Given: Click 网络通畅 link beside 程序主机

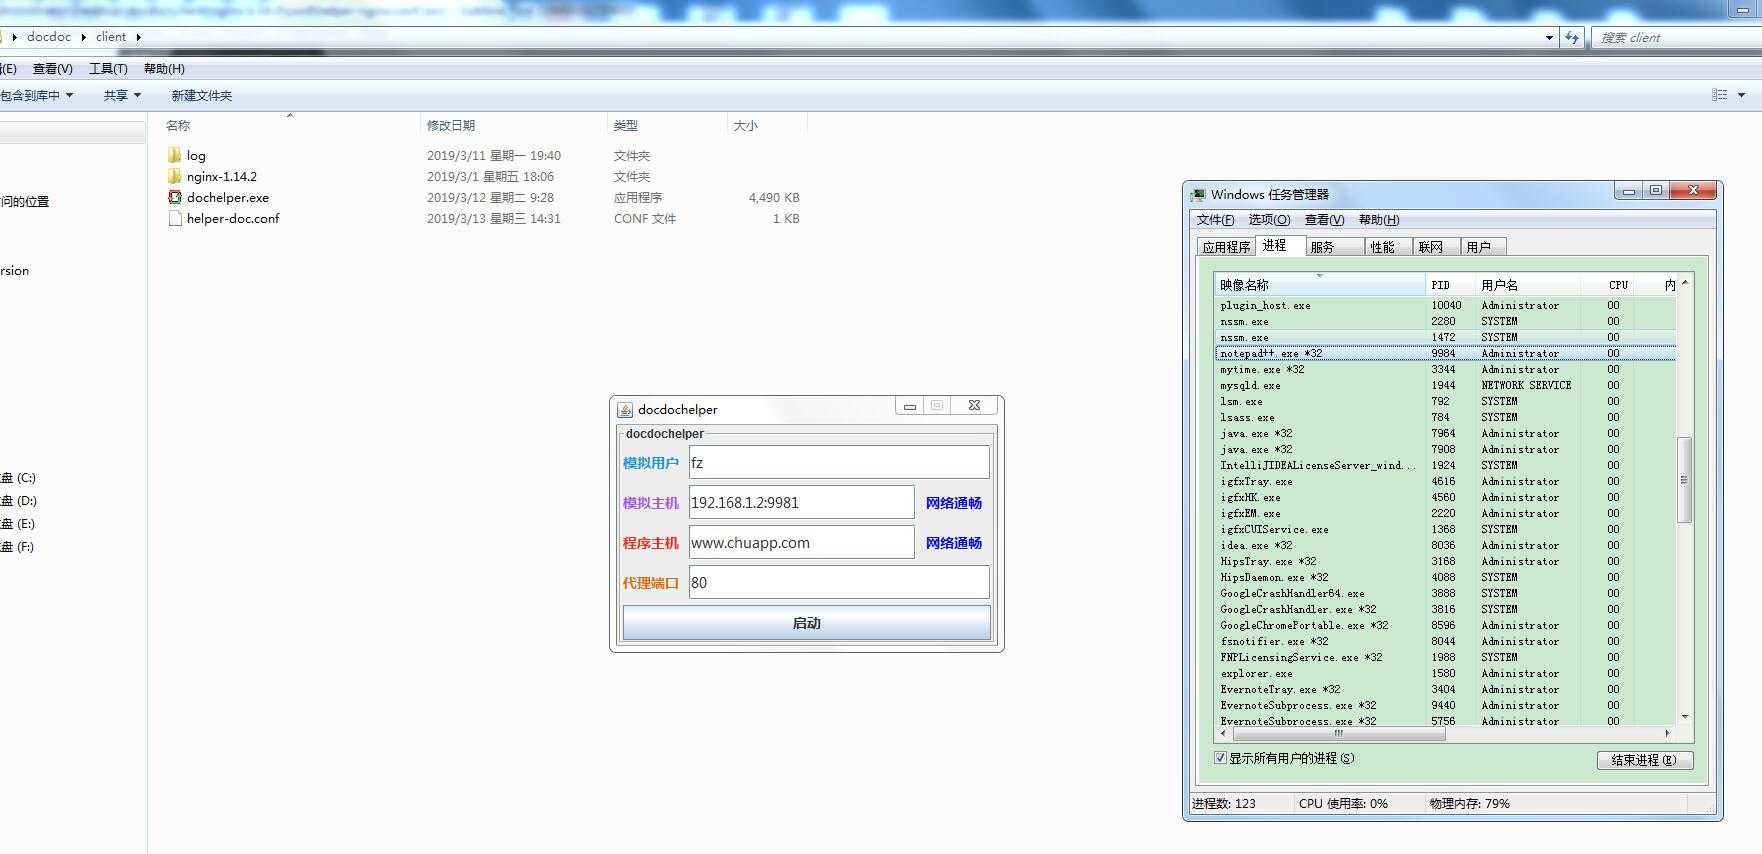Looking at the screenshot, I should (953, 543).
